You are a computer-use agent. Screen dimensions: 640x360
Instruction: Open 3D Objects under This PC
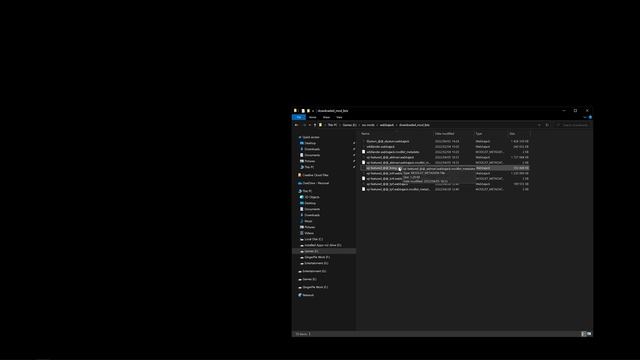pos(312,197)
